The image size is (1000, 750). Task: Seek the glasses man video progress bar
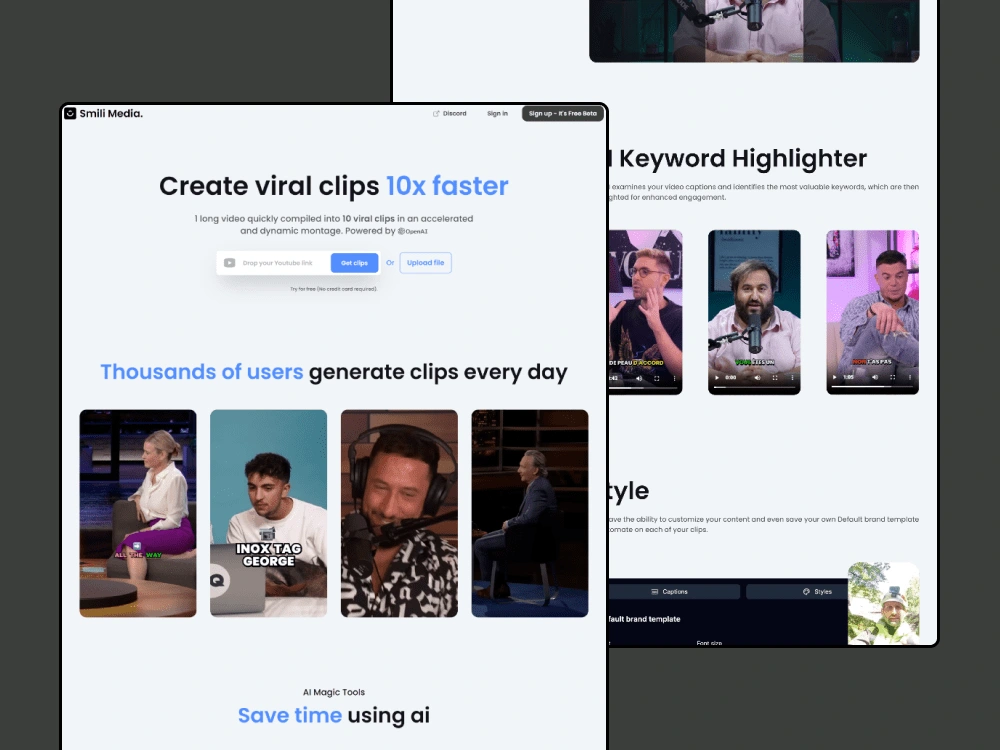(x=643, y=387)
